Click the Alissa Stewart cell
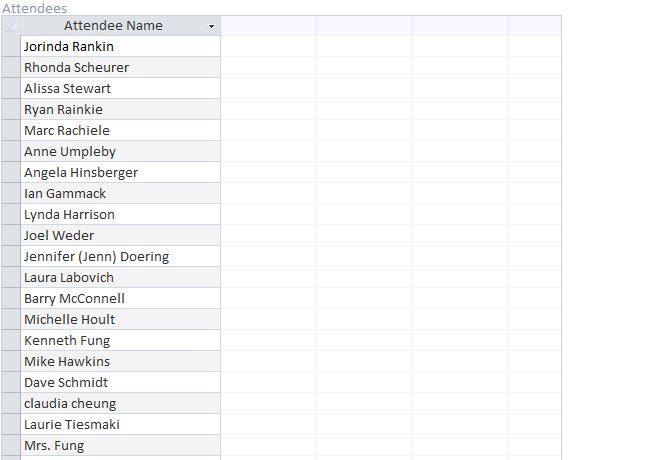The height and width of the screenshot is (460, 669). (x=120, y=88)
